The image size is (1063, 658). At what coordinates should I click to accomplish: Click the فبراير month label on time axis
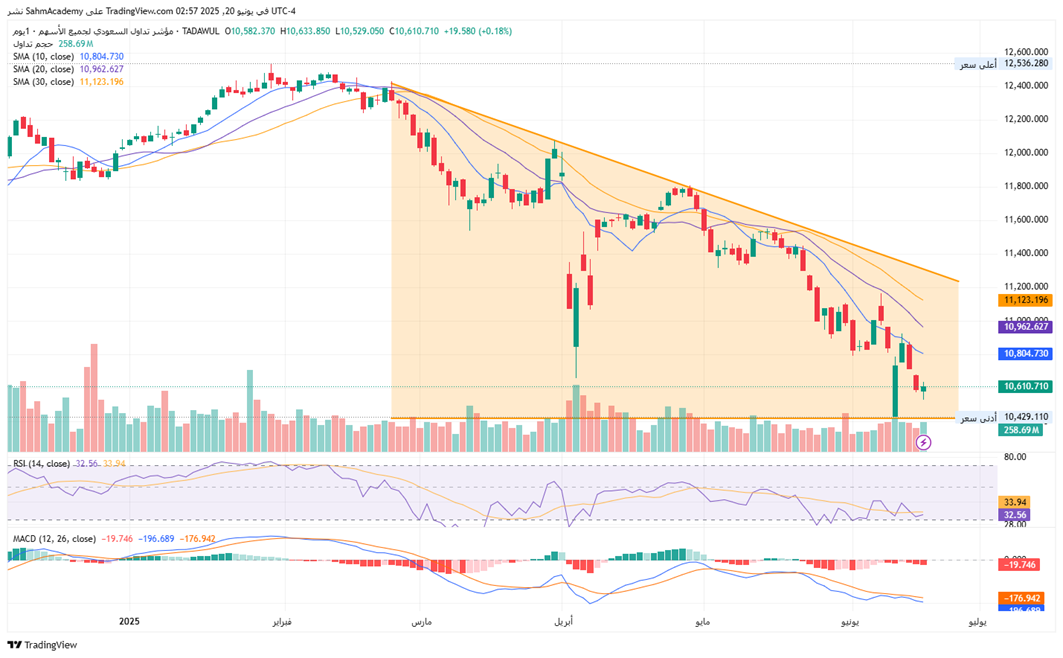[x=282, y=621]
